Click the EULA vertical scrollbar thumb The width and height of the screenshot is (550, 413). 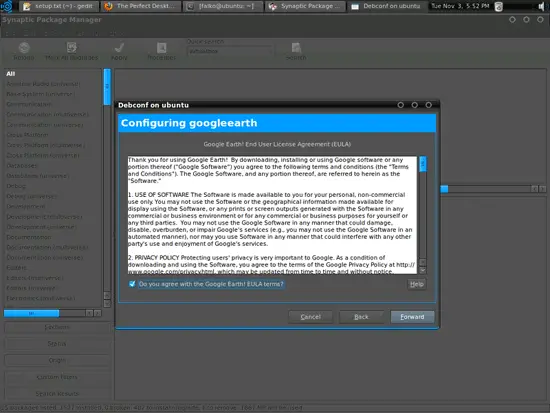coord(423,164)
